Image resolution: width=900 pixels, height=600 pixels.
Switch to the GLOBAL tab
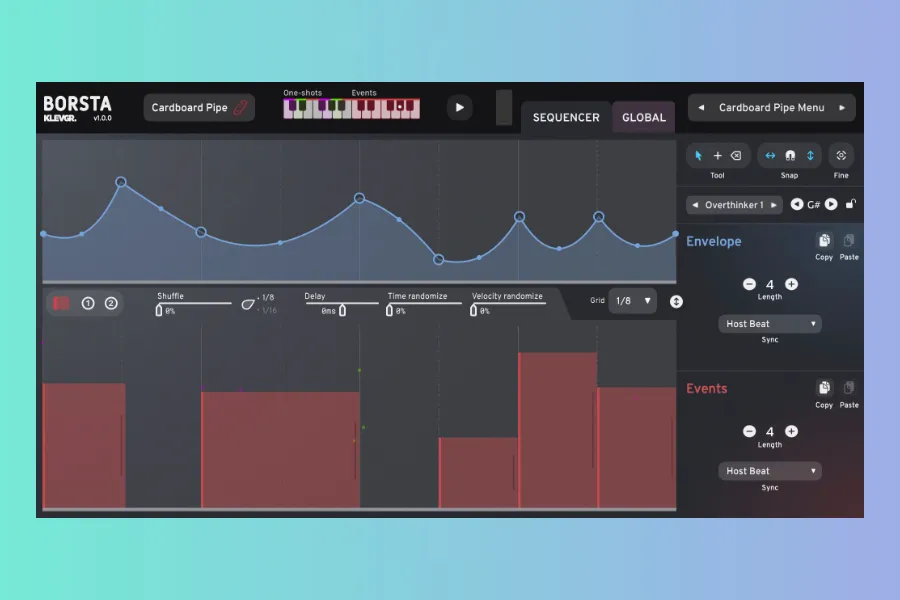click(644, 118)
